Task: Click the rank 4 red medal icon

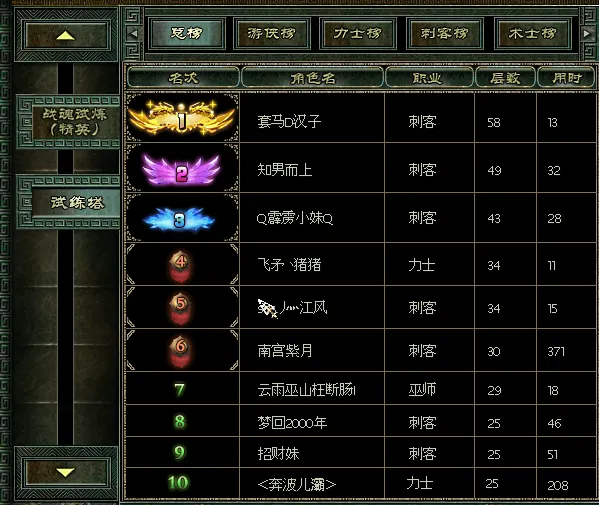Action: click(180, 266)
